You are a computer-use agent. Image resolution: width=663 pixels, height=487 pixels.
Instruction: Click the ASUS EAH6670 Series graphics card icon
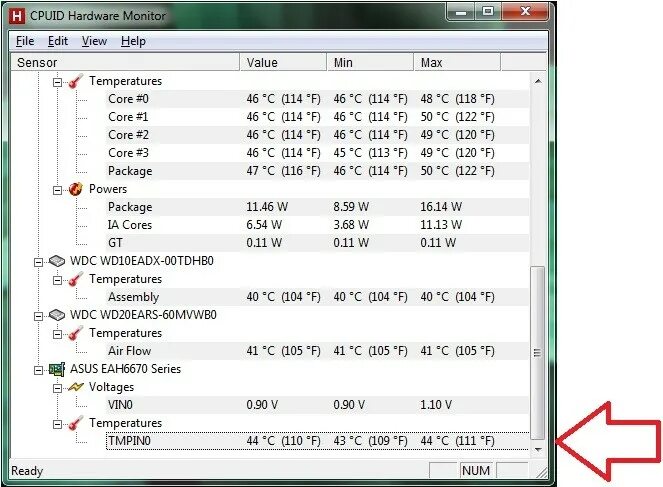[x=57, y=369]
